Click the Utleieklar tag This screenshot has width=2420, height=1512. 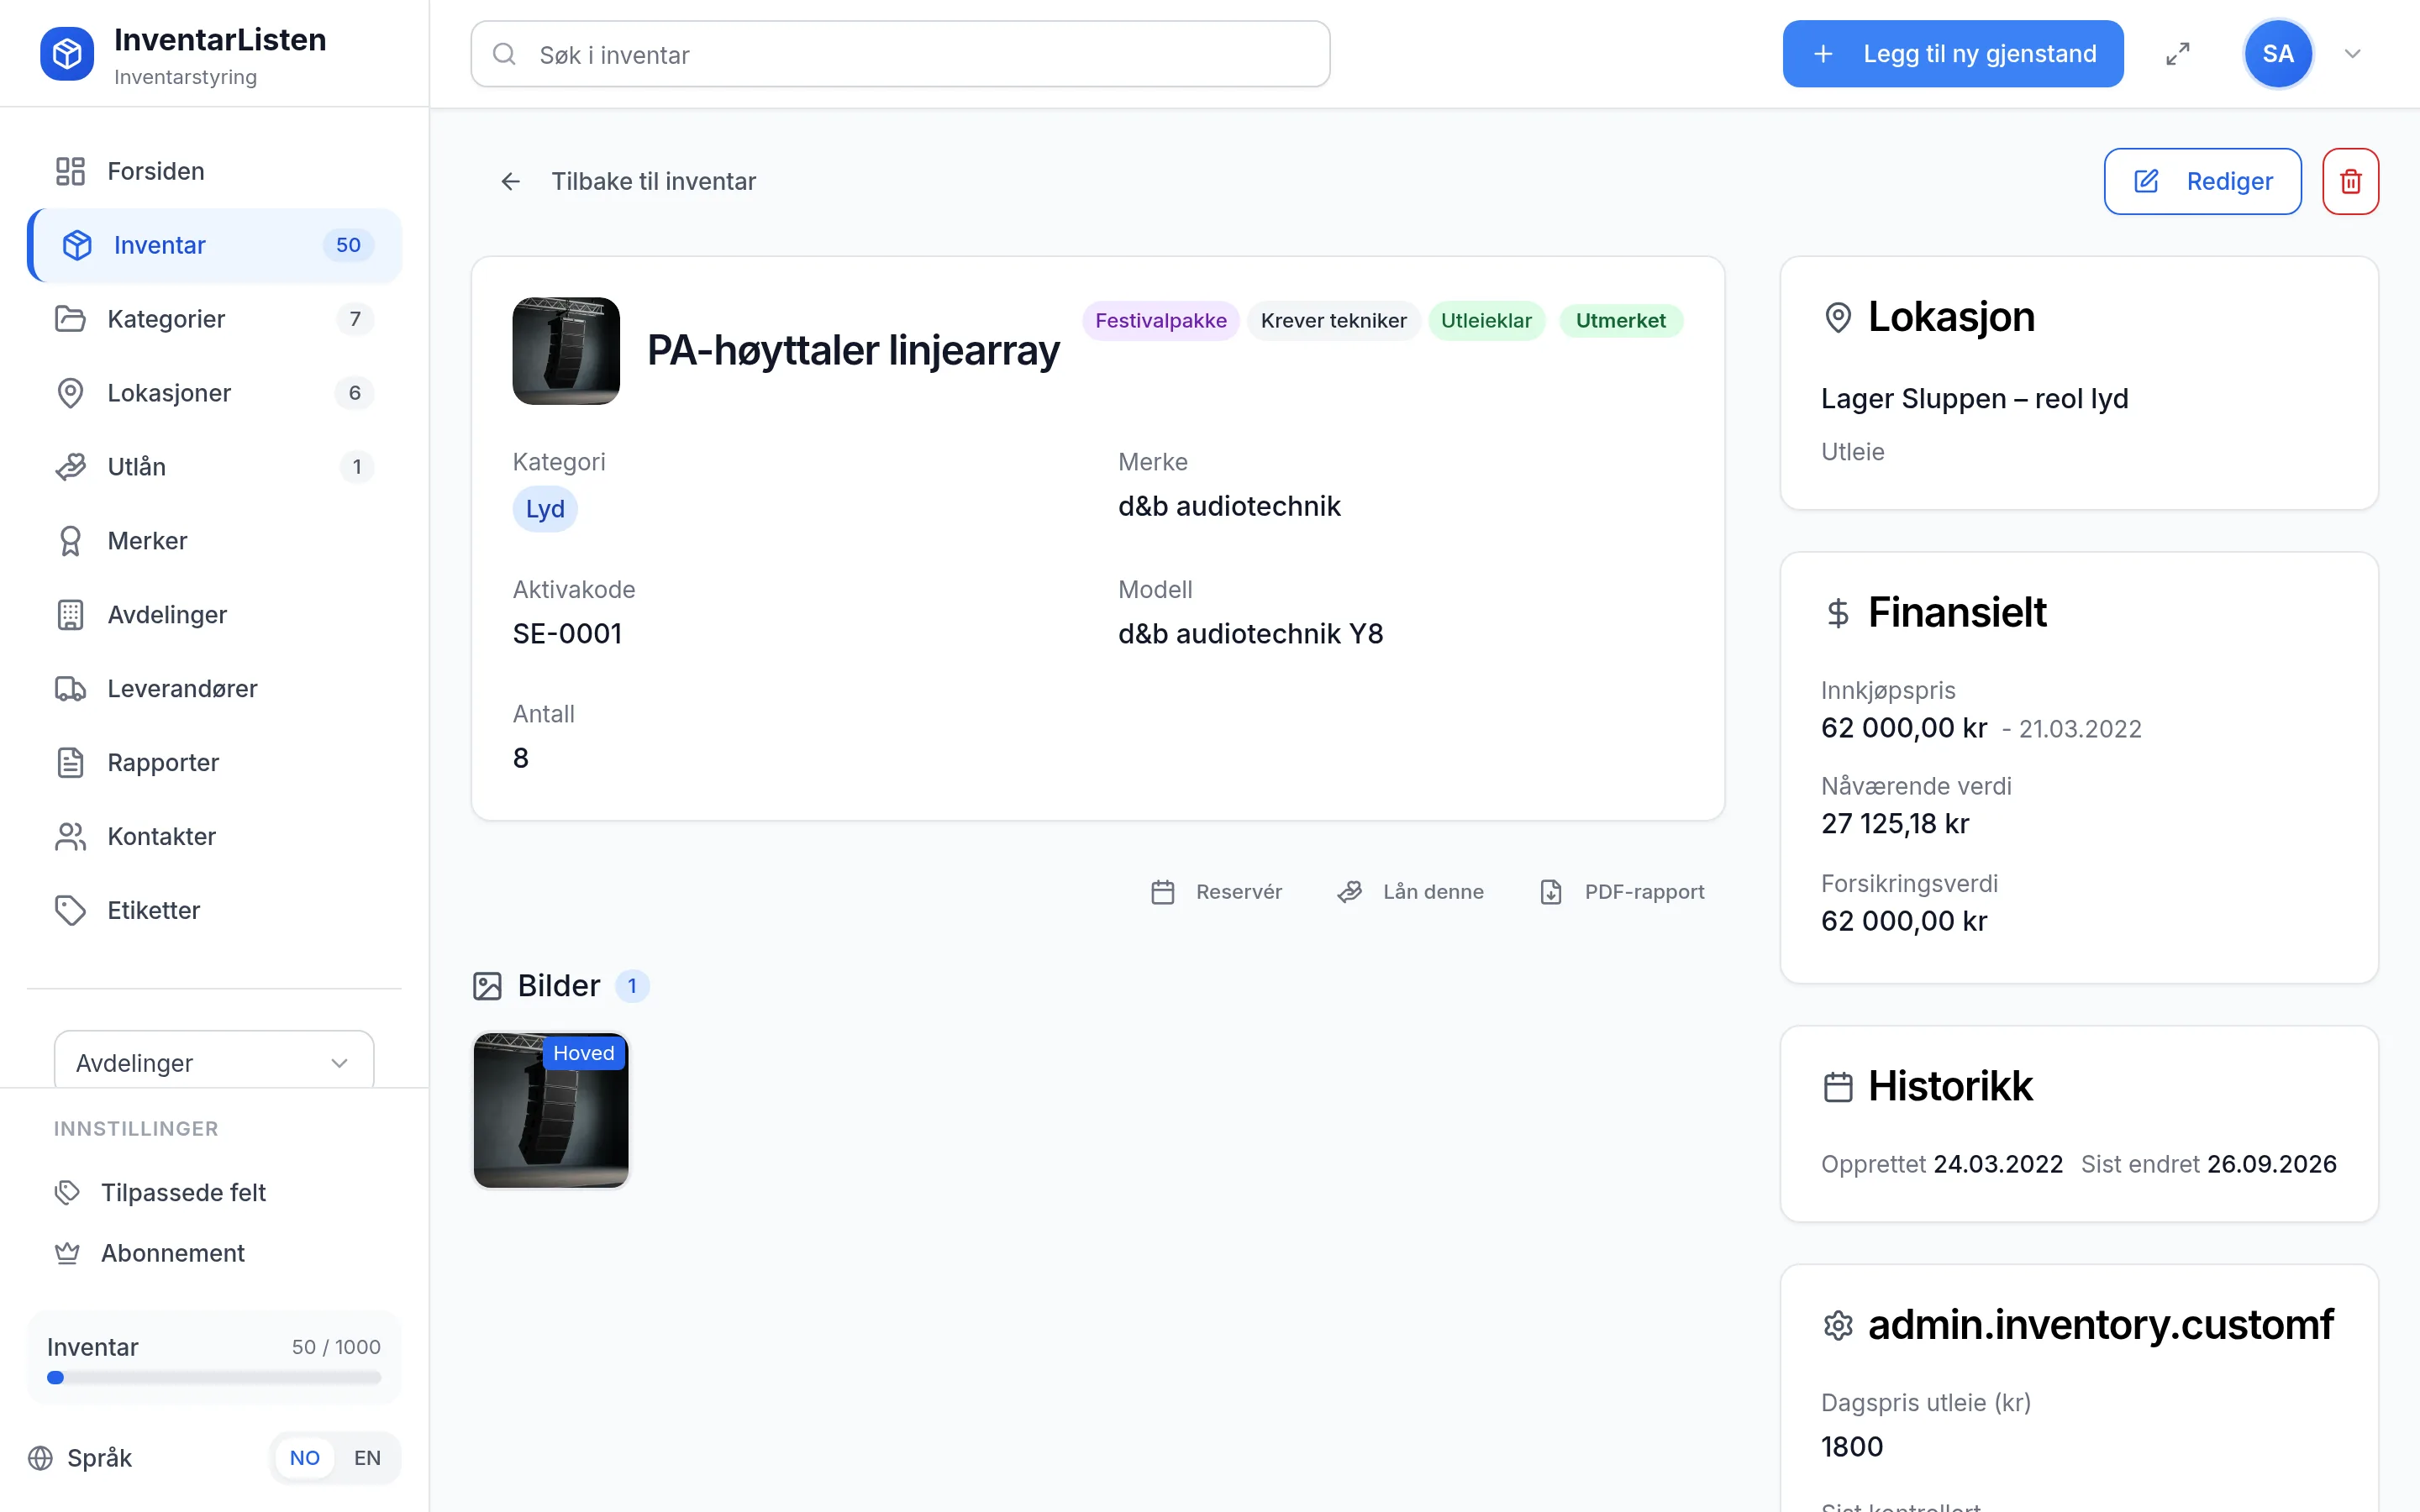[x=1486, y=321]
